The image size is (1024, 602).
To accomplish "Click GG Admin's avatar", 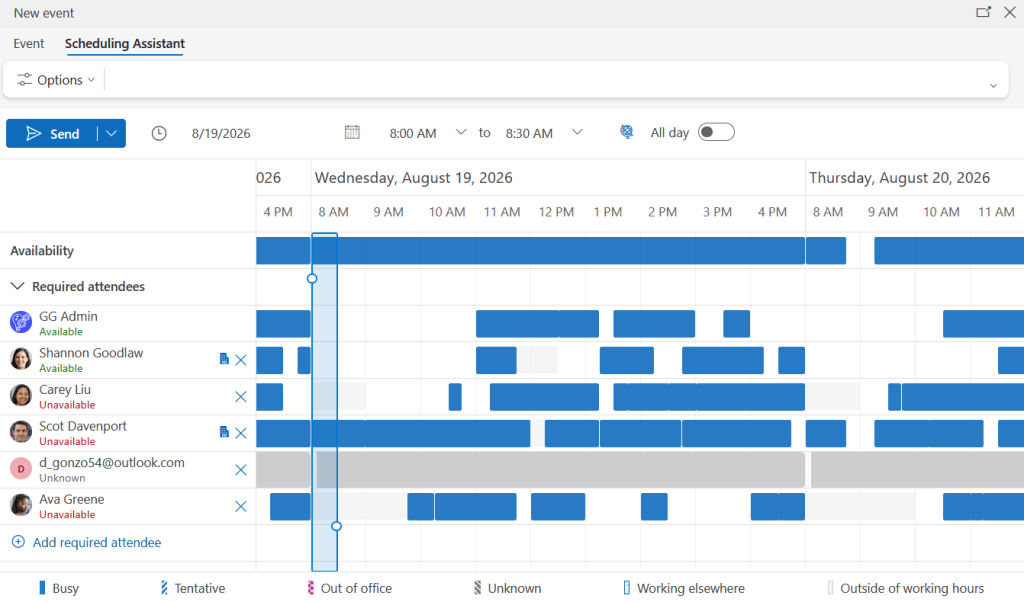I will point(21,322).
